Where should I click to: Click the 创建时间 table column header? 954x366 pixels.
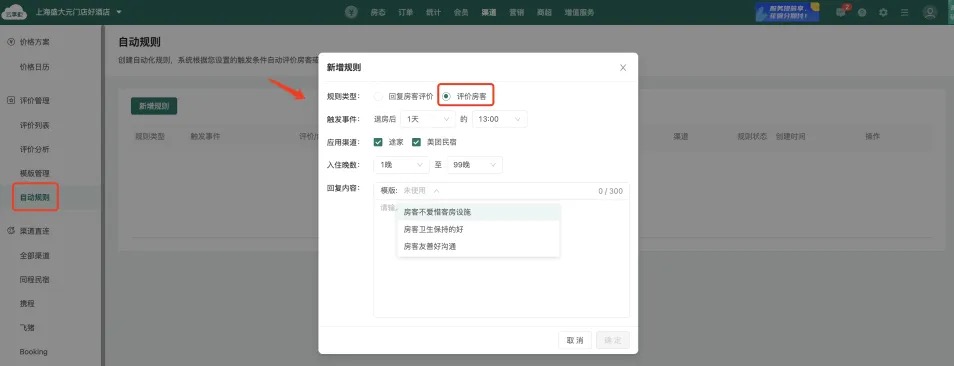coord(790,137)
